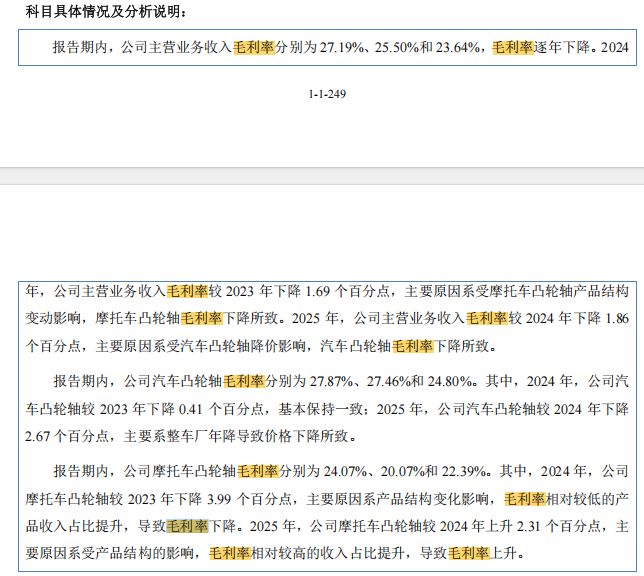The width and height of the screenshot is (644, 576).
Task: Select the figure 0.41 个百分点
Action: [x=221, y=409]
